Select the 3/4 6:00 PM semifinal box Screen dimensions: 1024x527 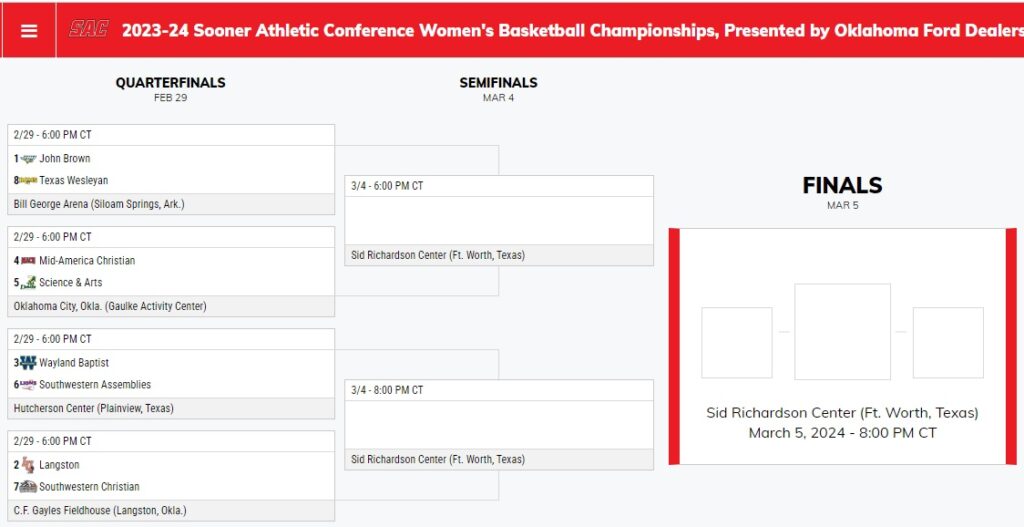click(499, 221)
